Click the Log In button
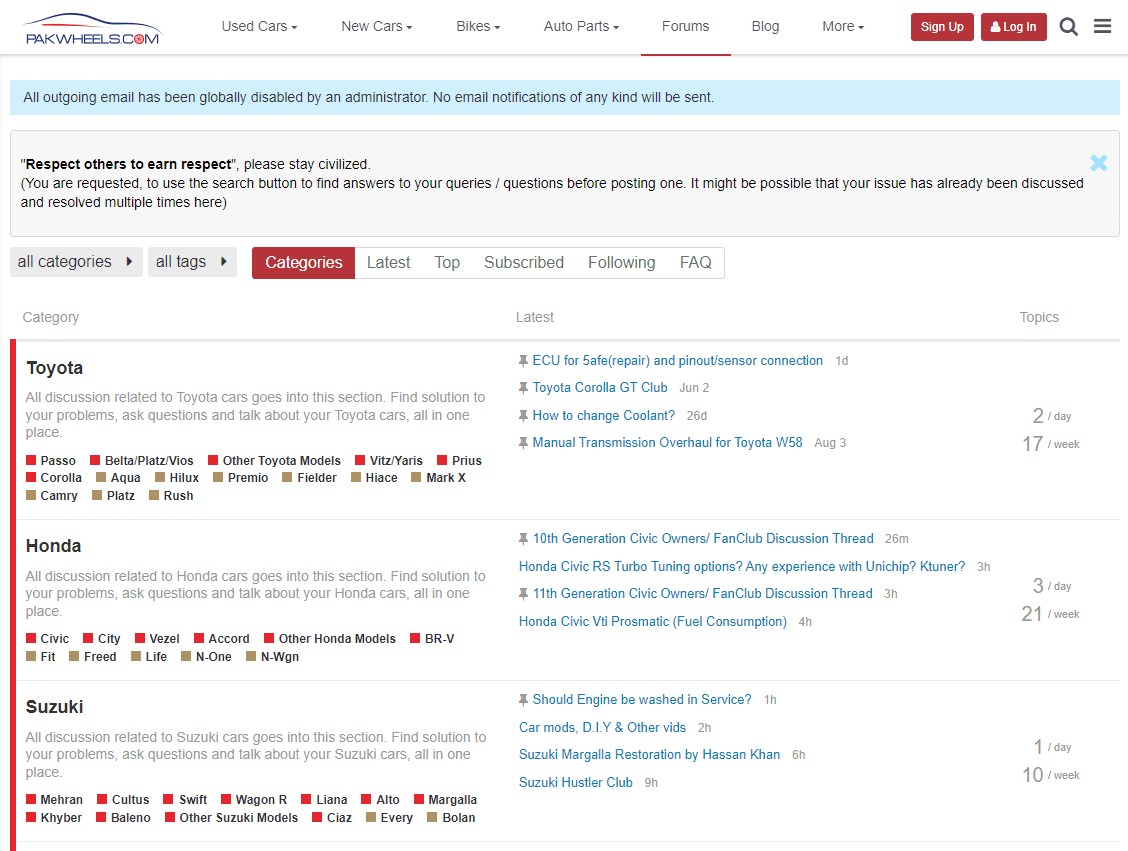1128x851 pixels. tap(1014, 27)
